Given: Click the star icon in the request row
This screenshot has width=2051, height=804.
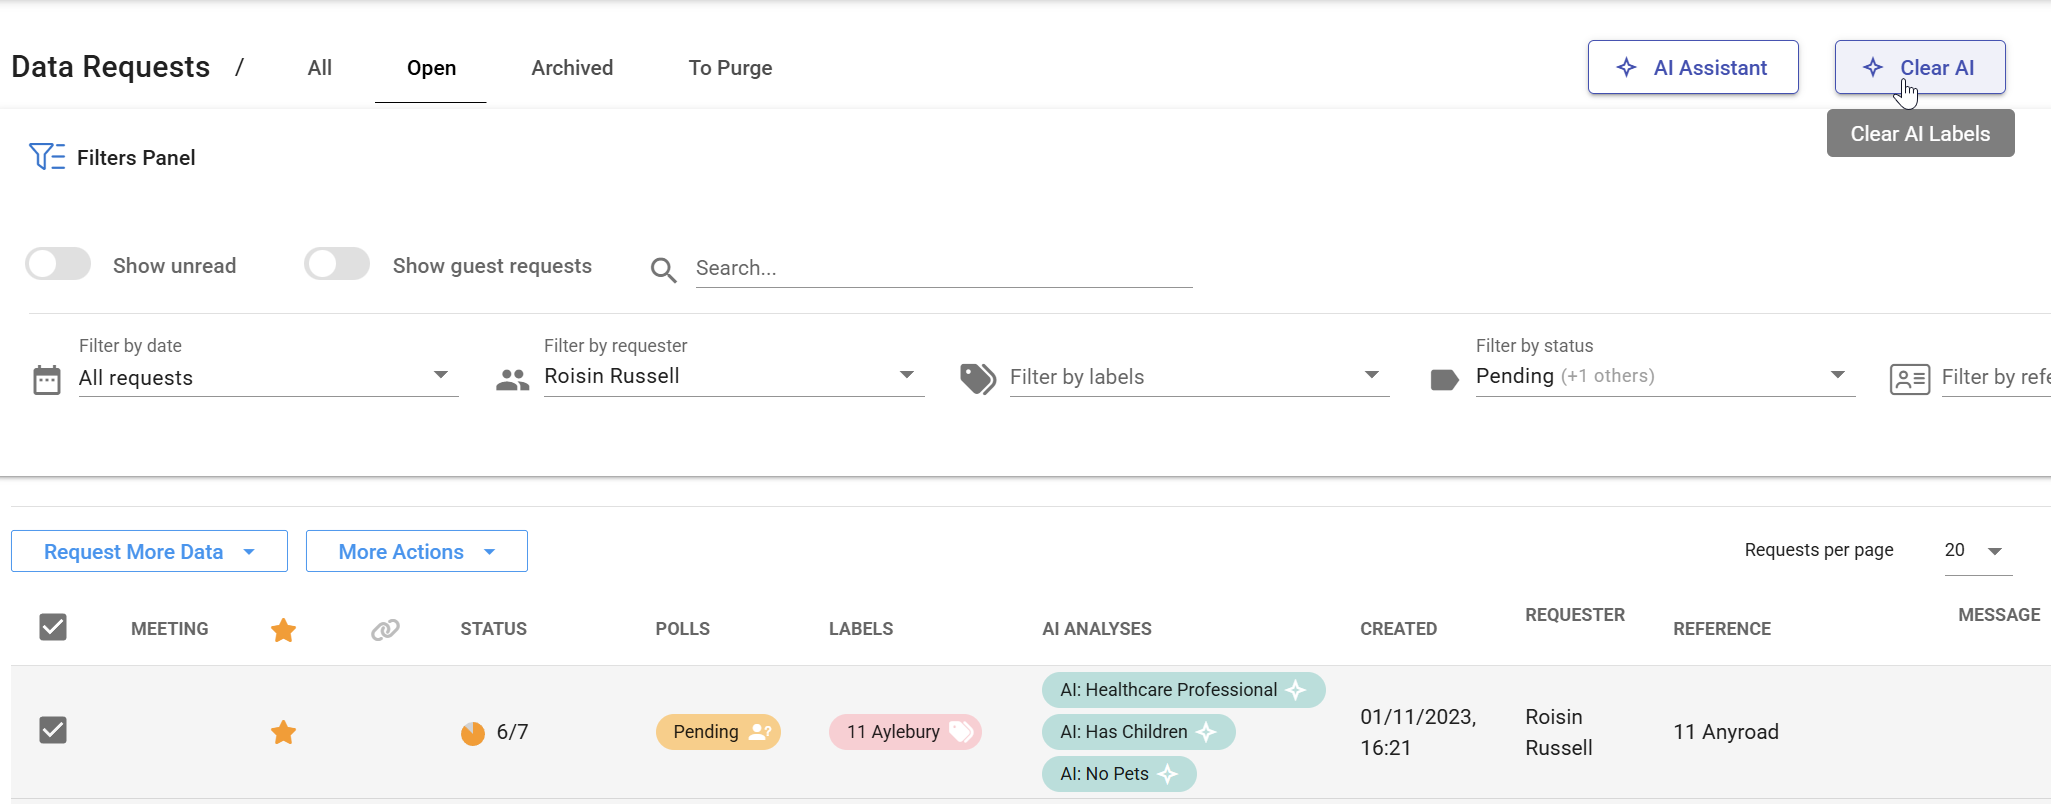Looking at the screenshot, I should 284,732.
